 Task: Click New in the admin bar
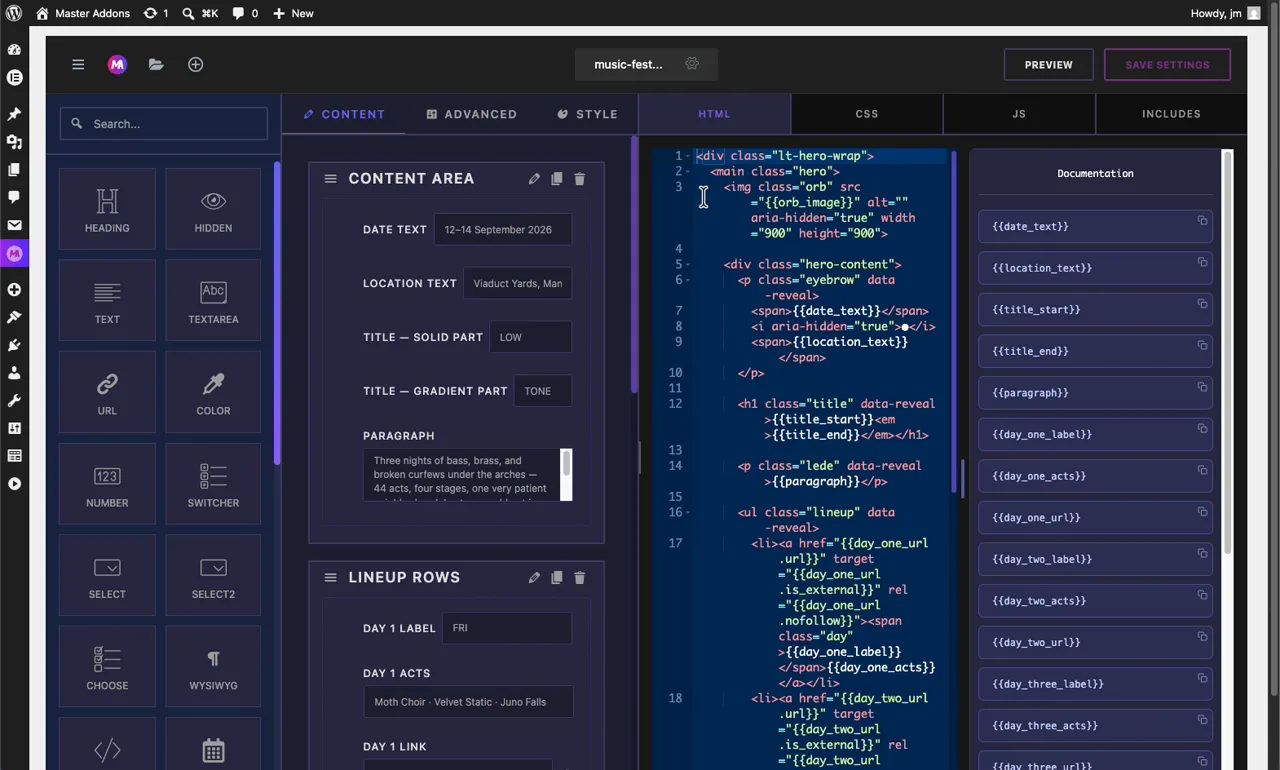[293, 13]
